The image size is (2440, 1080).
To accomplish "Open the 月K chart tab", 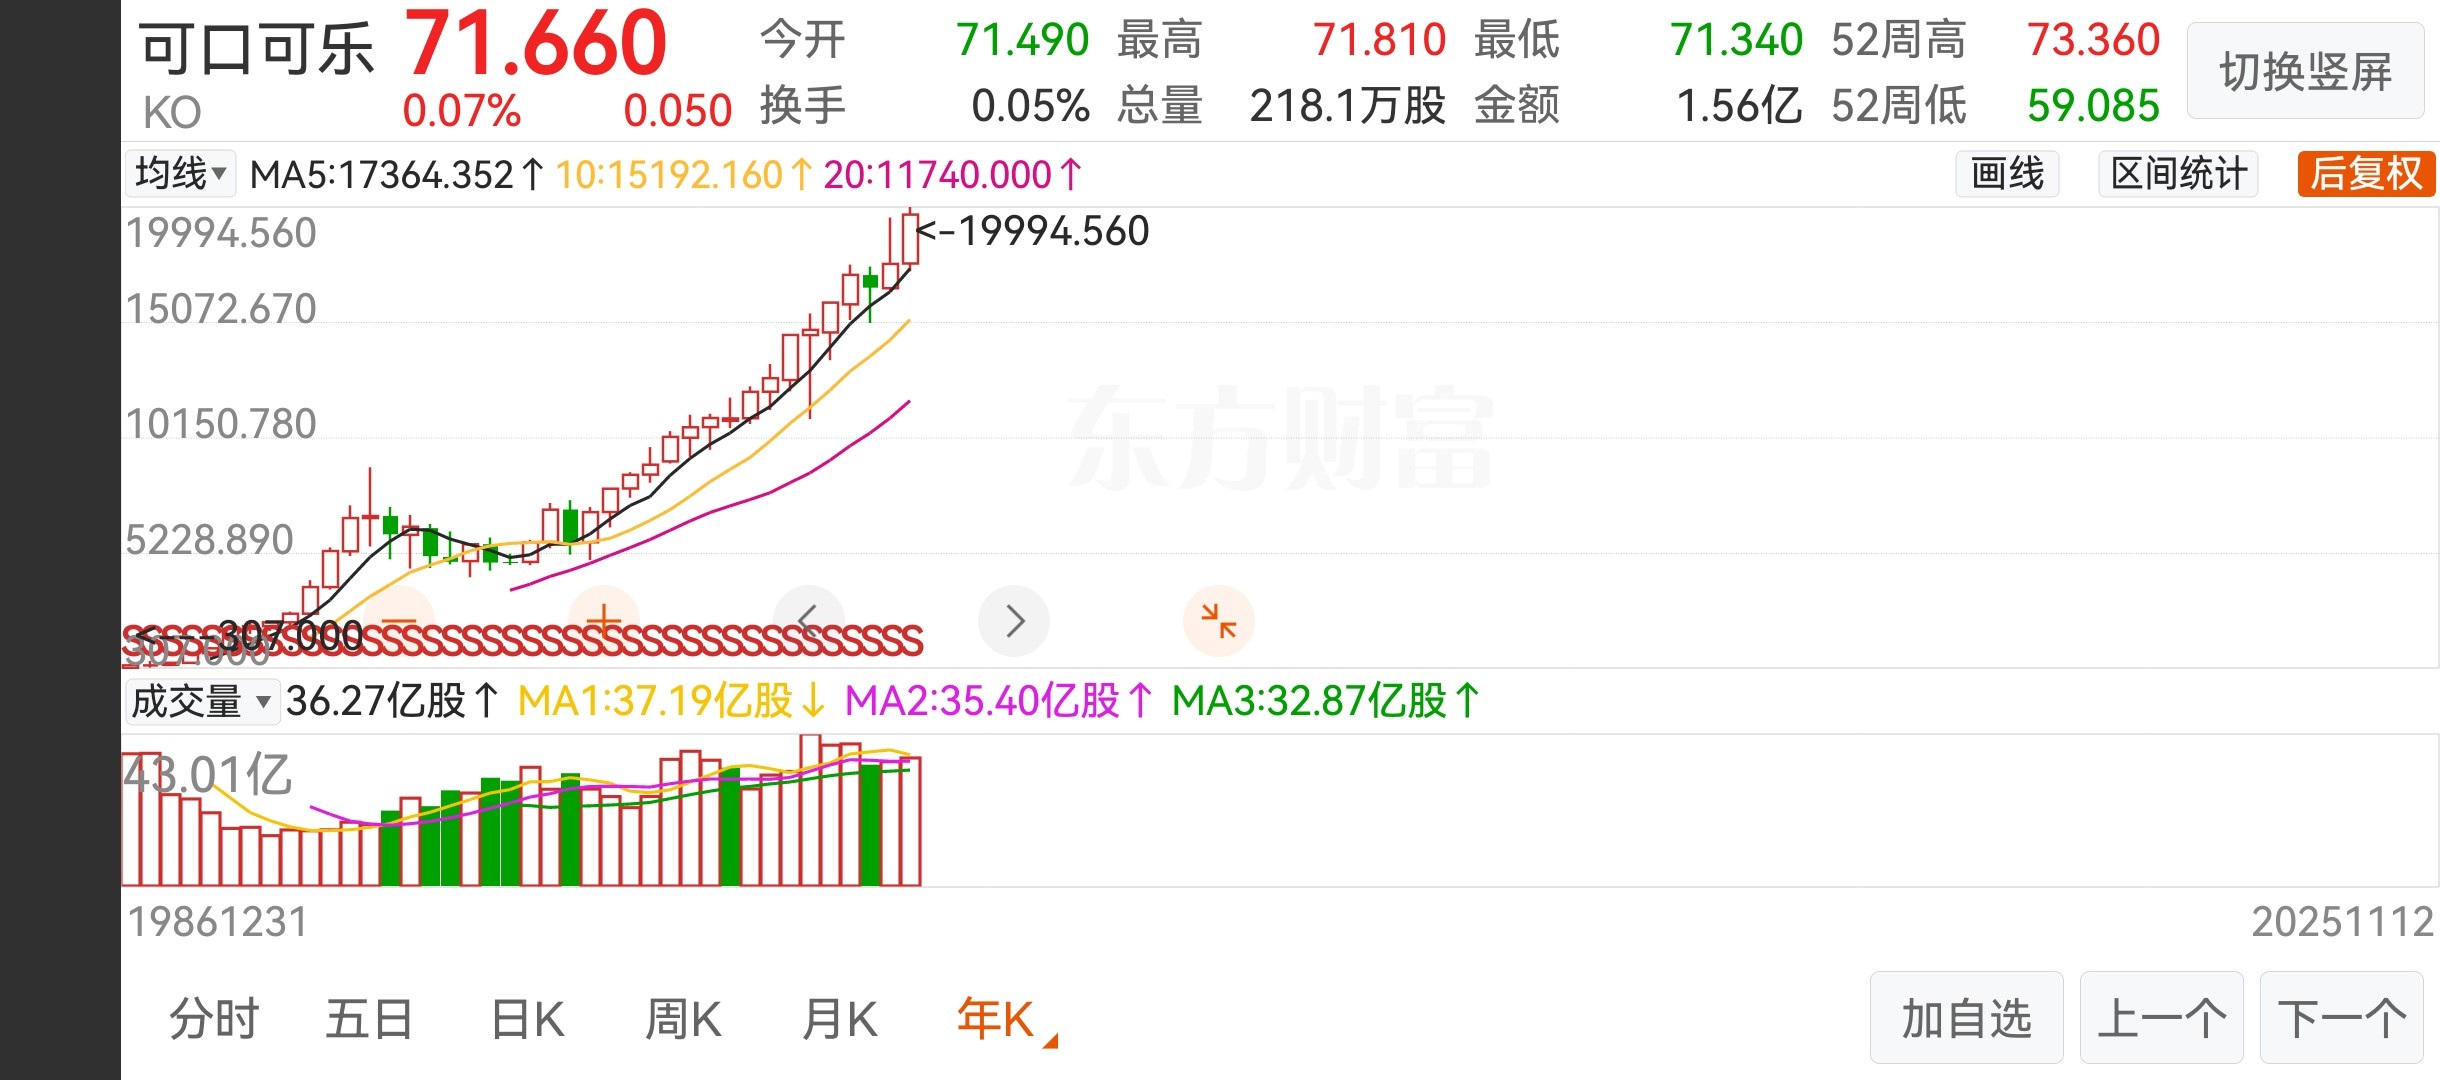I will point(839,1019).
